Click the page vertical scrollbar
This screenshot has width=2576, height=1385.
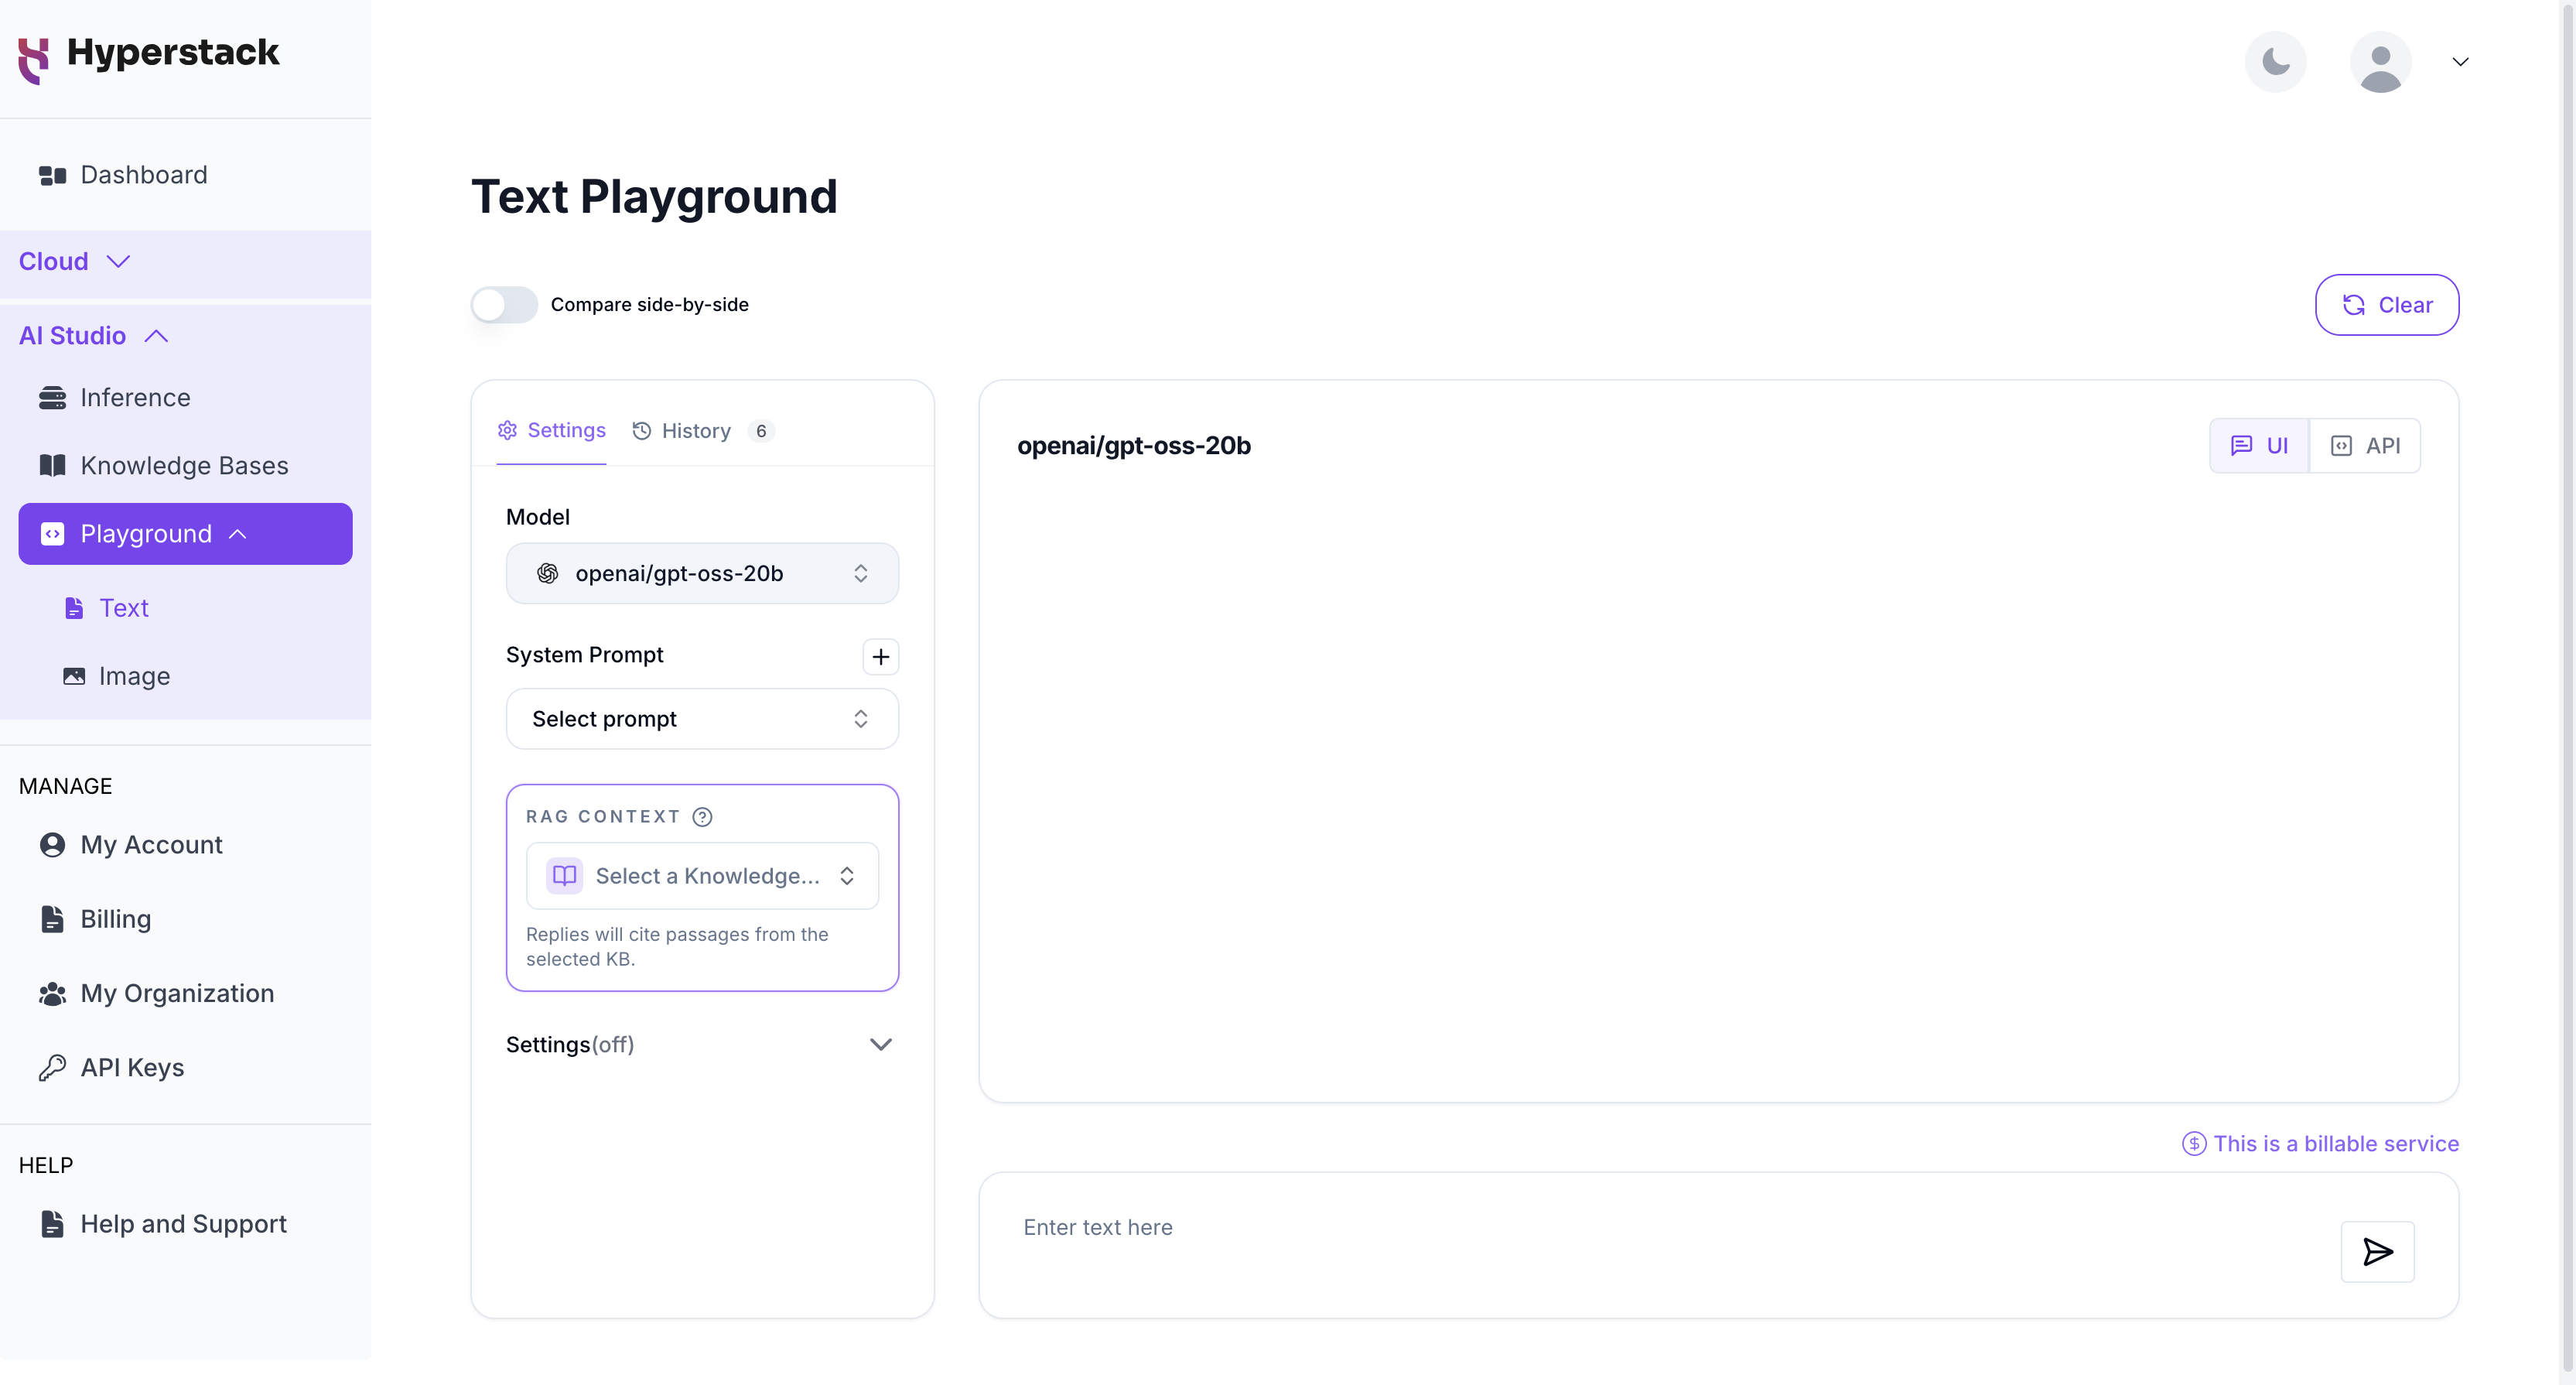tap(2567, 690)
